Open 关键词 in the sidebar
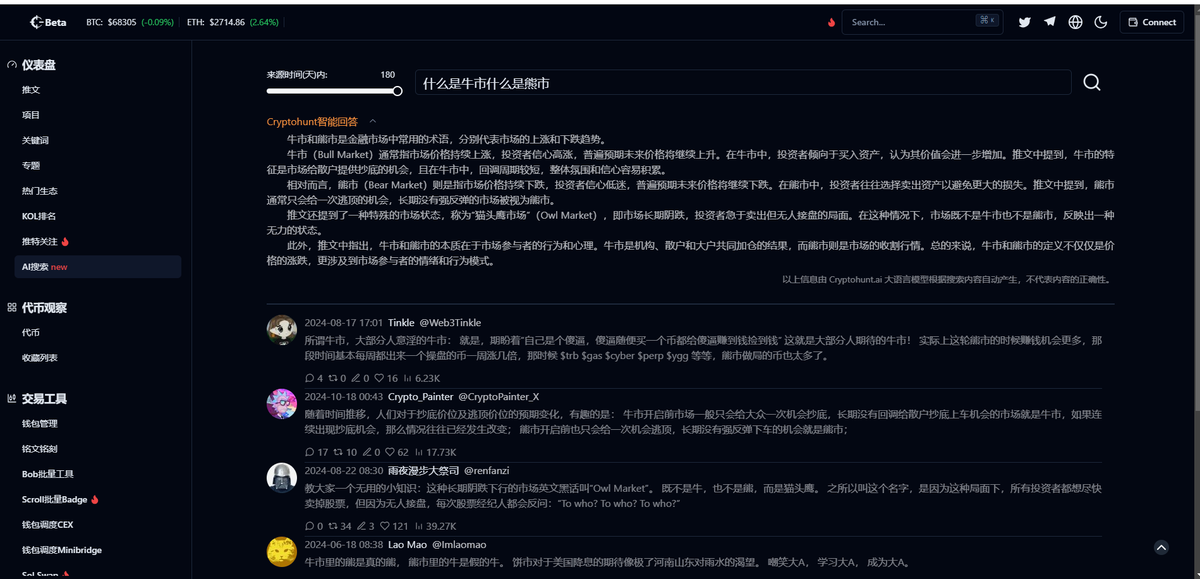 pos(35,140)
